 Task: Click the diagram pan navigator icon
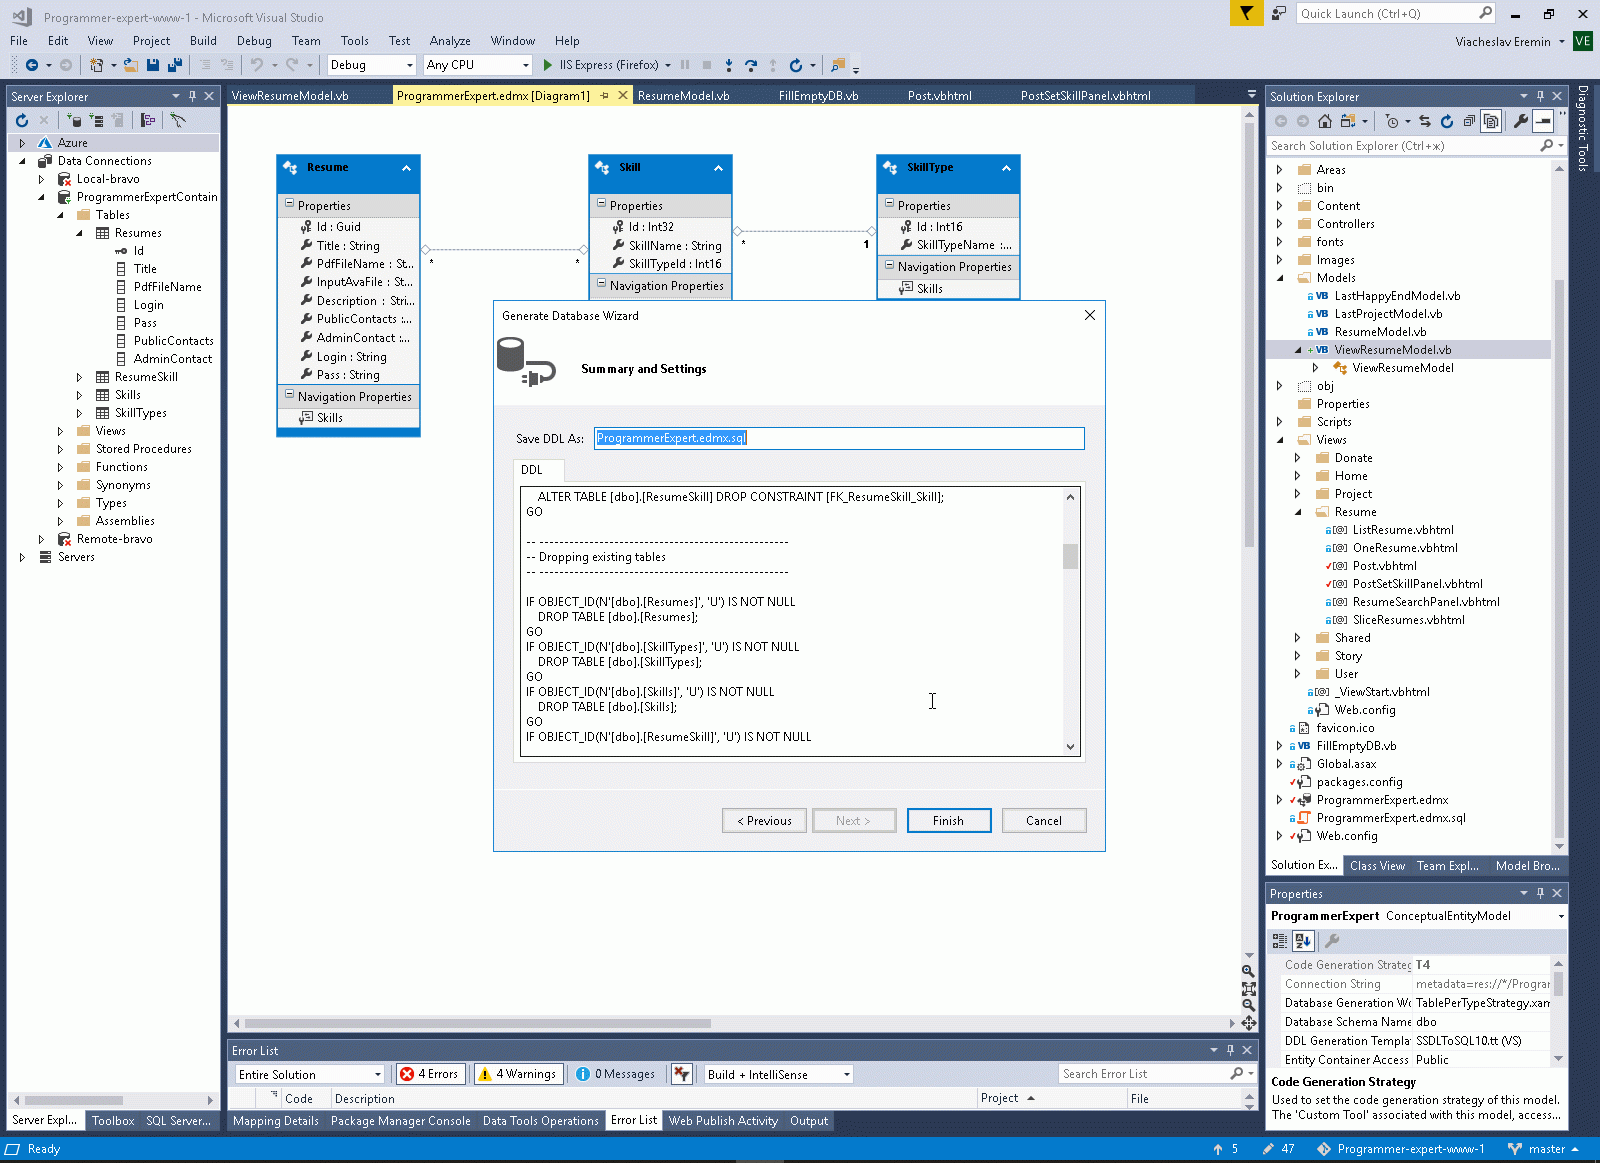(1249, 1023)
